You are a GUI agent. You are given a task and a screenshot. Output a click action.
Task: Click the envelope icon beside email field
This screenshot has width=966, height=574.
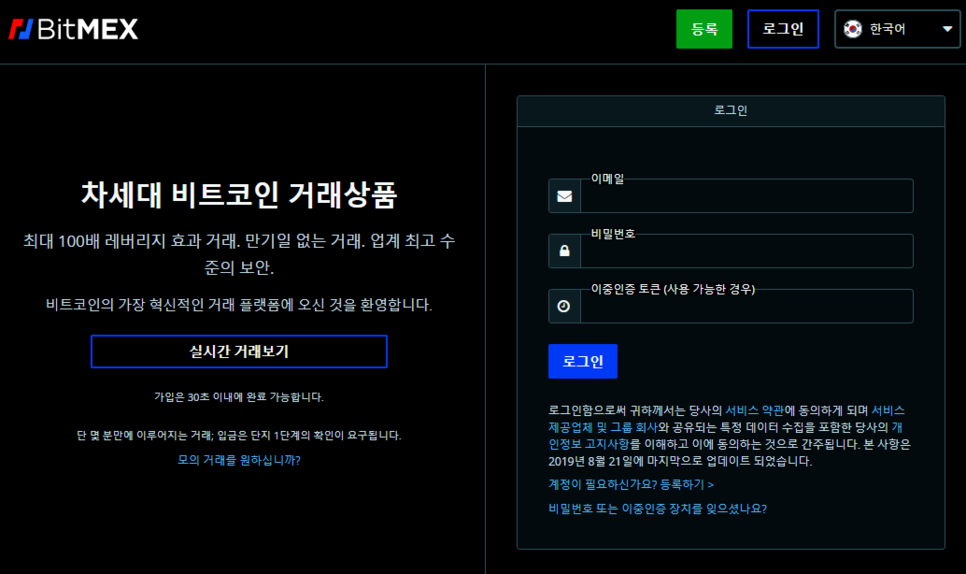564,196
